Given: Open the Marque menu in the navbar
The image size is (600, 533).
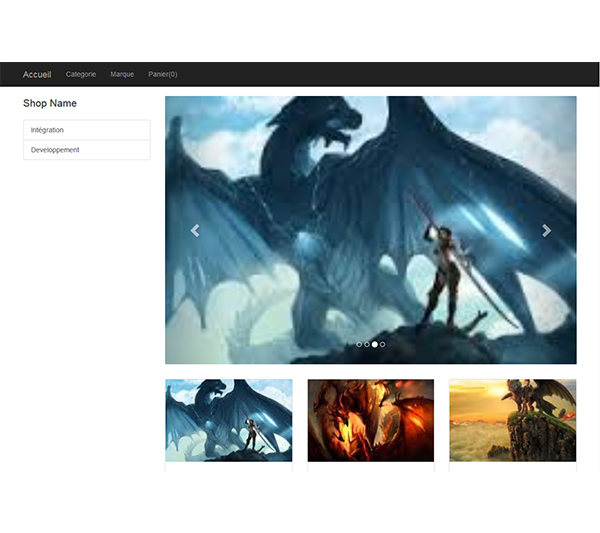Looking at the screenshot, I should (122, 74).
